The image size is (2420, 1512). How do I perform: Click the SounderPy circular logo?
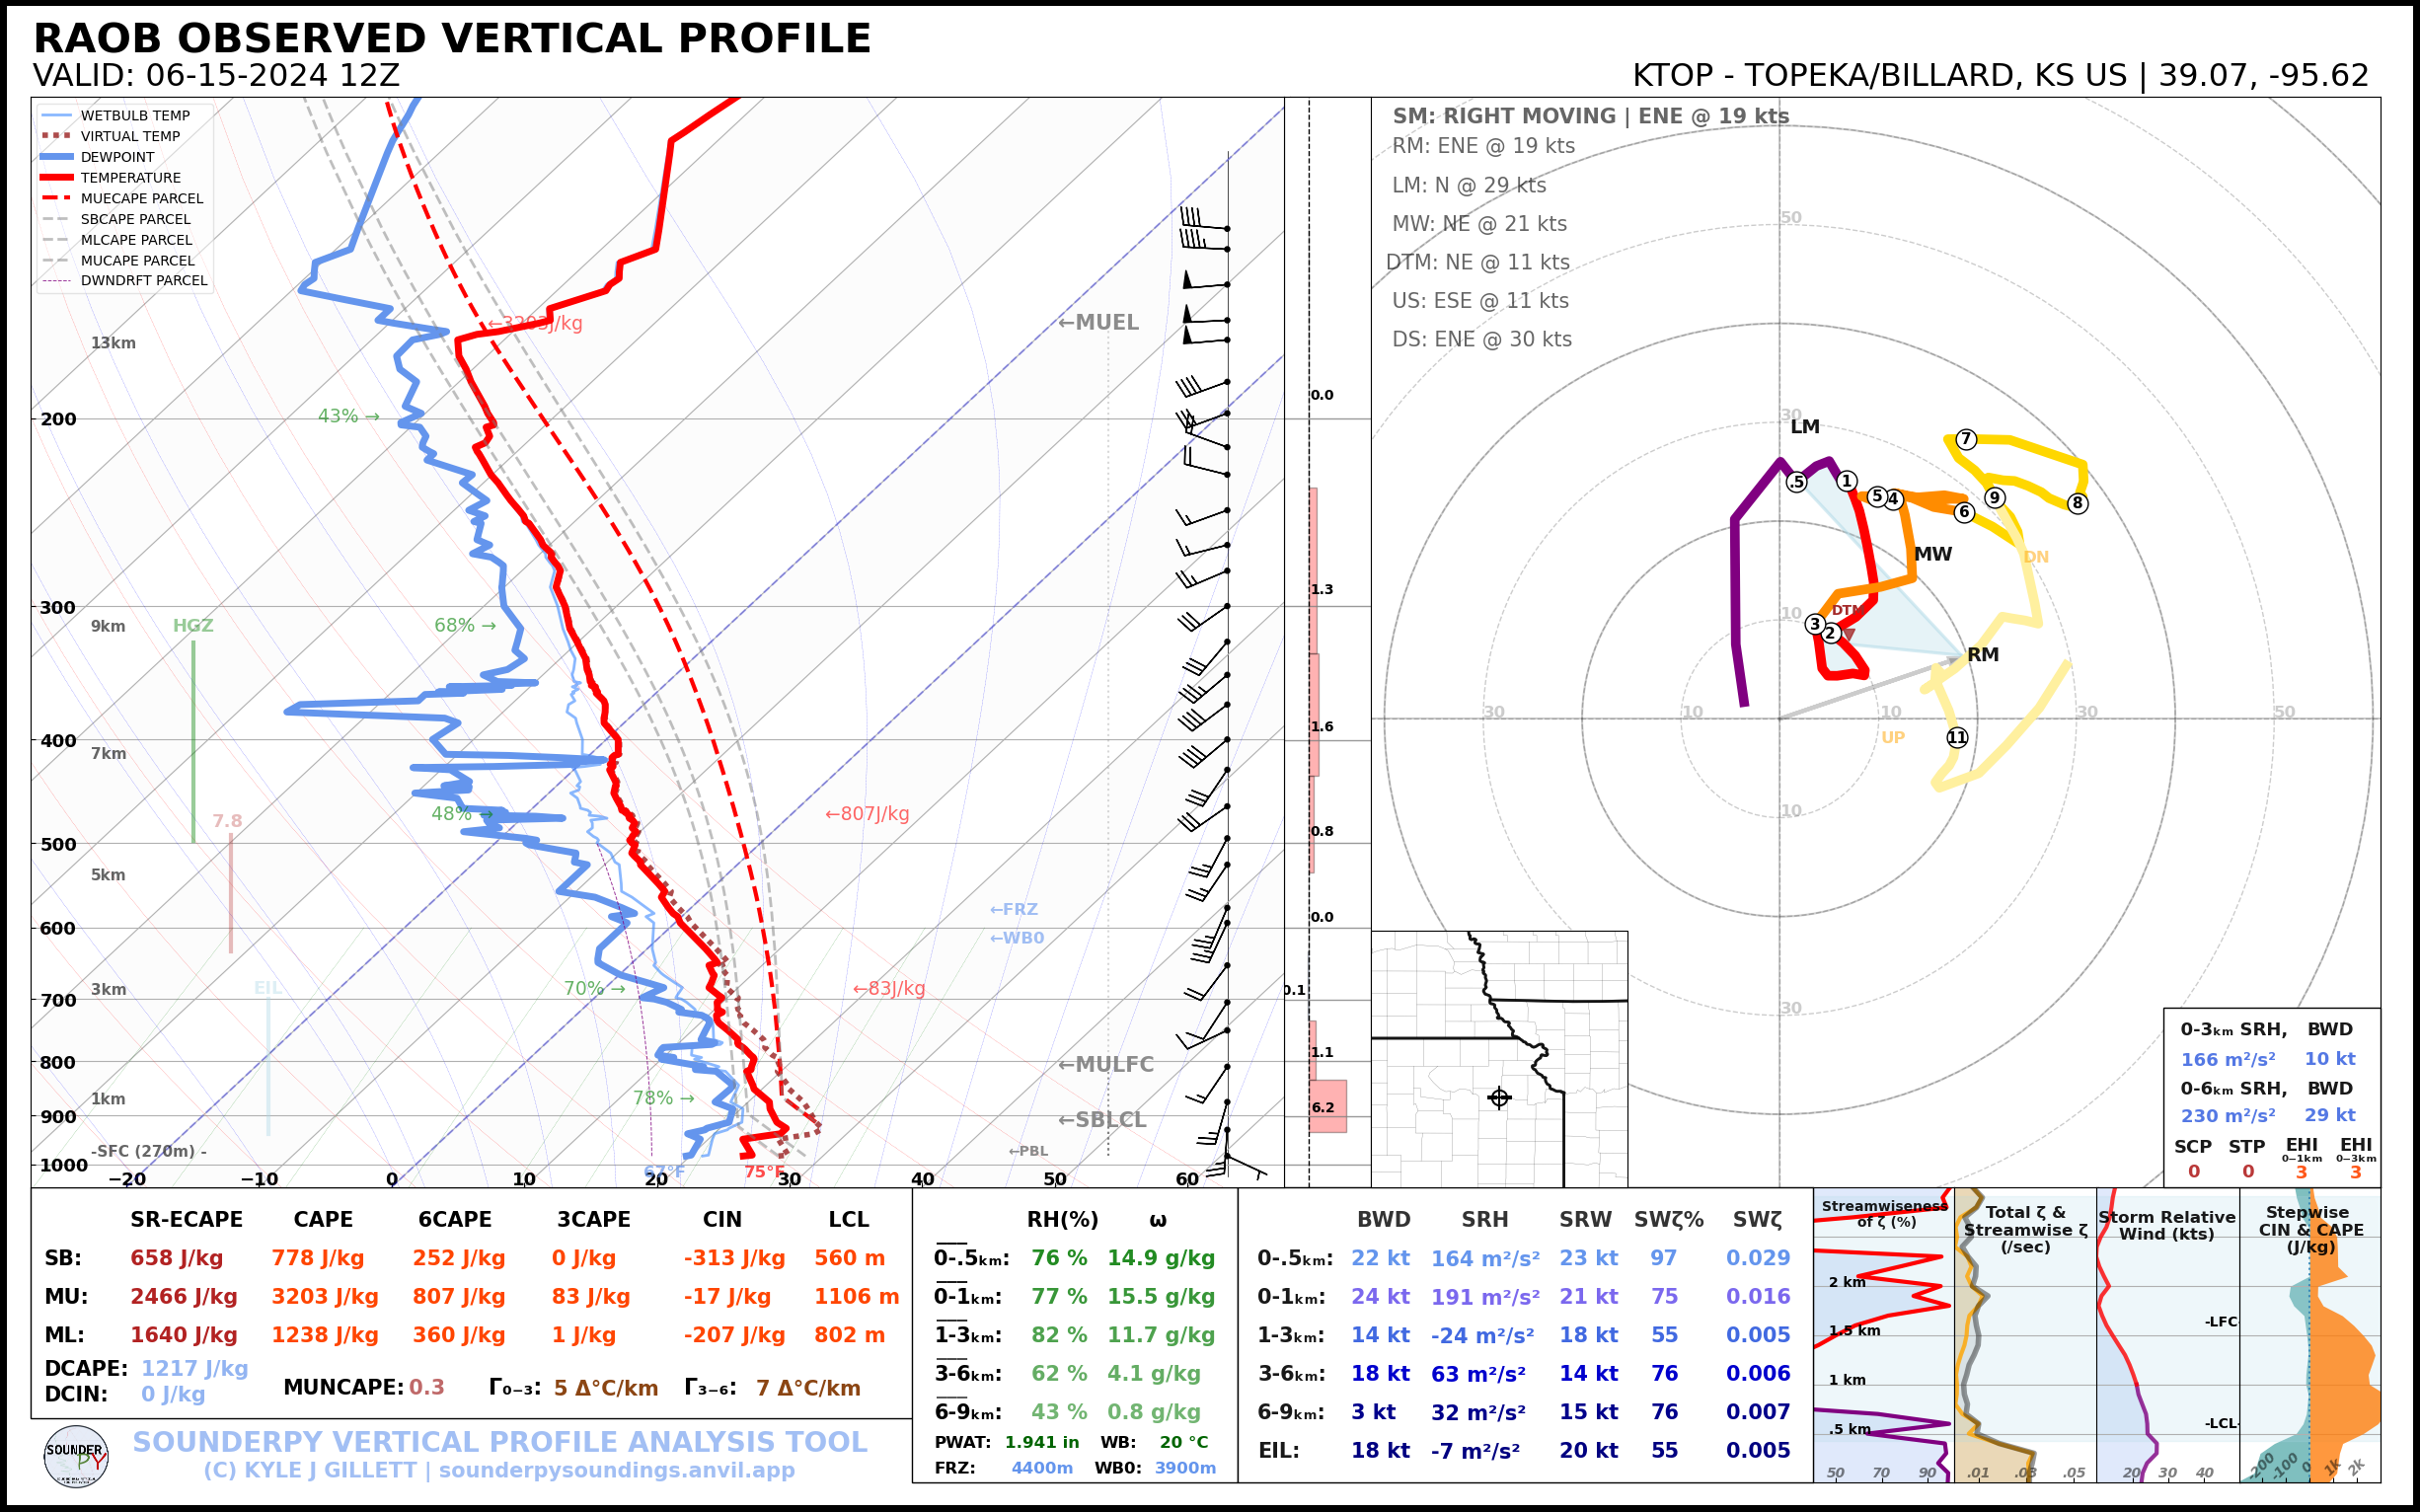(76, 1457)
